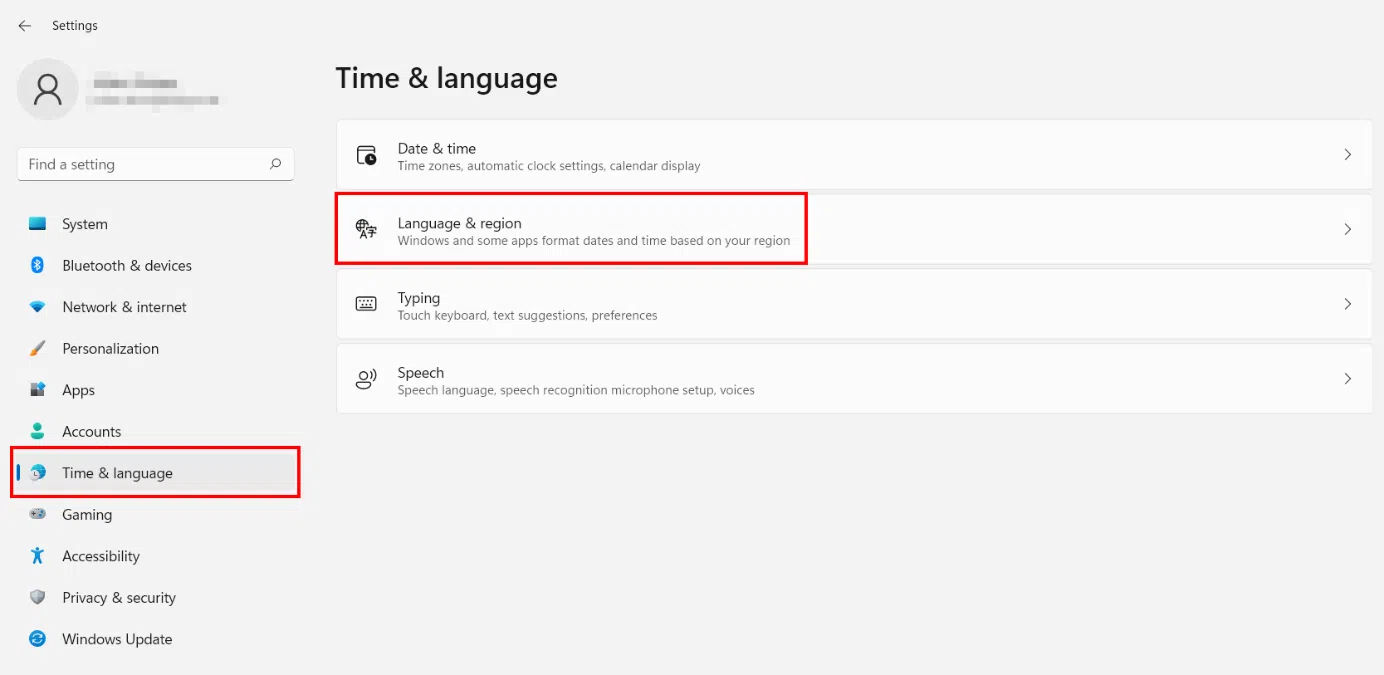Click the Personalization paintbrush icon

point(38,349)
